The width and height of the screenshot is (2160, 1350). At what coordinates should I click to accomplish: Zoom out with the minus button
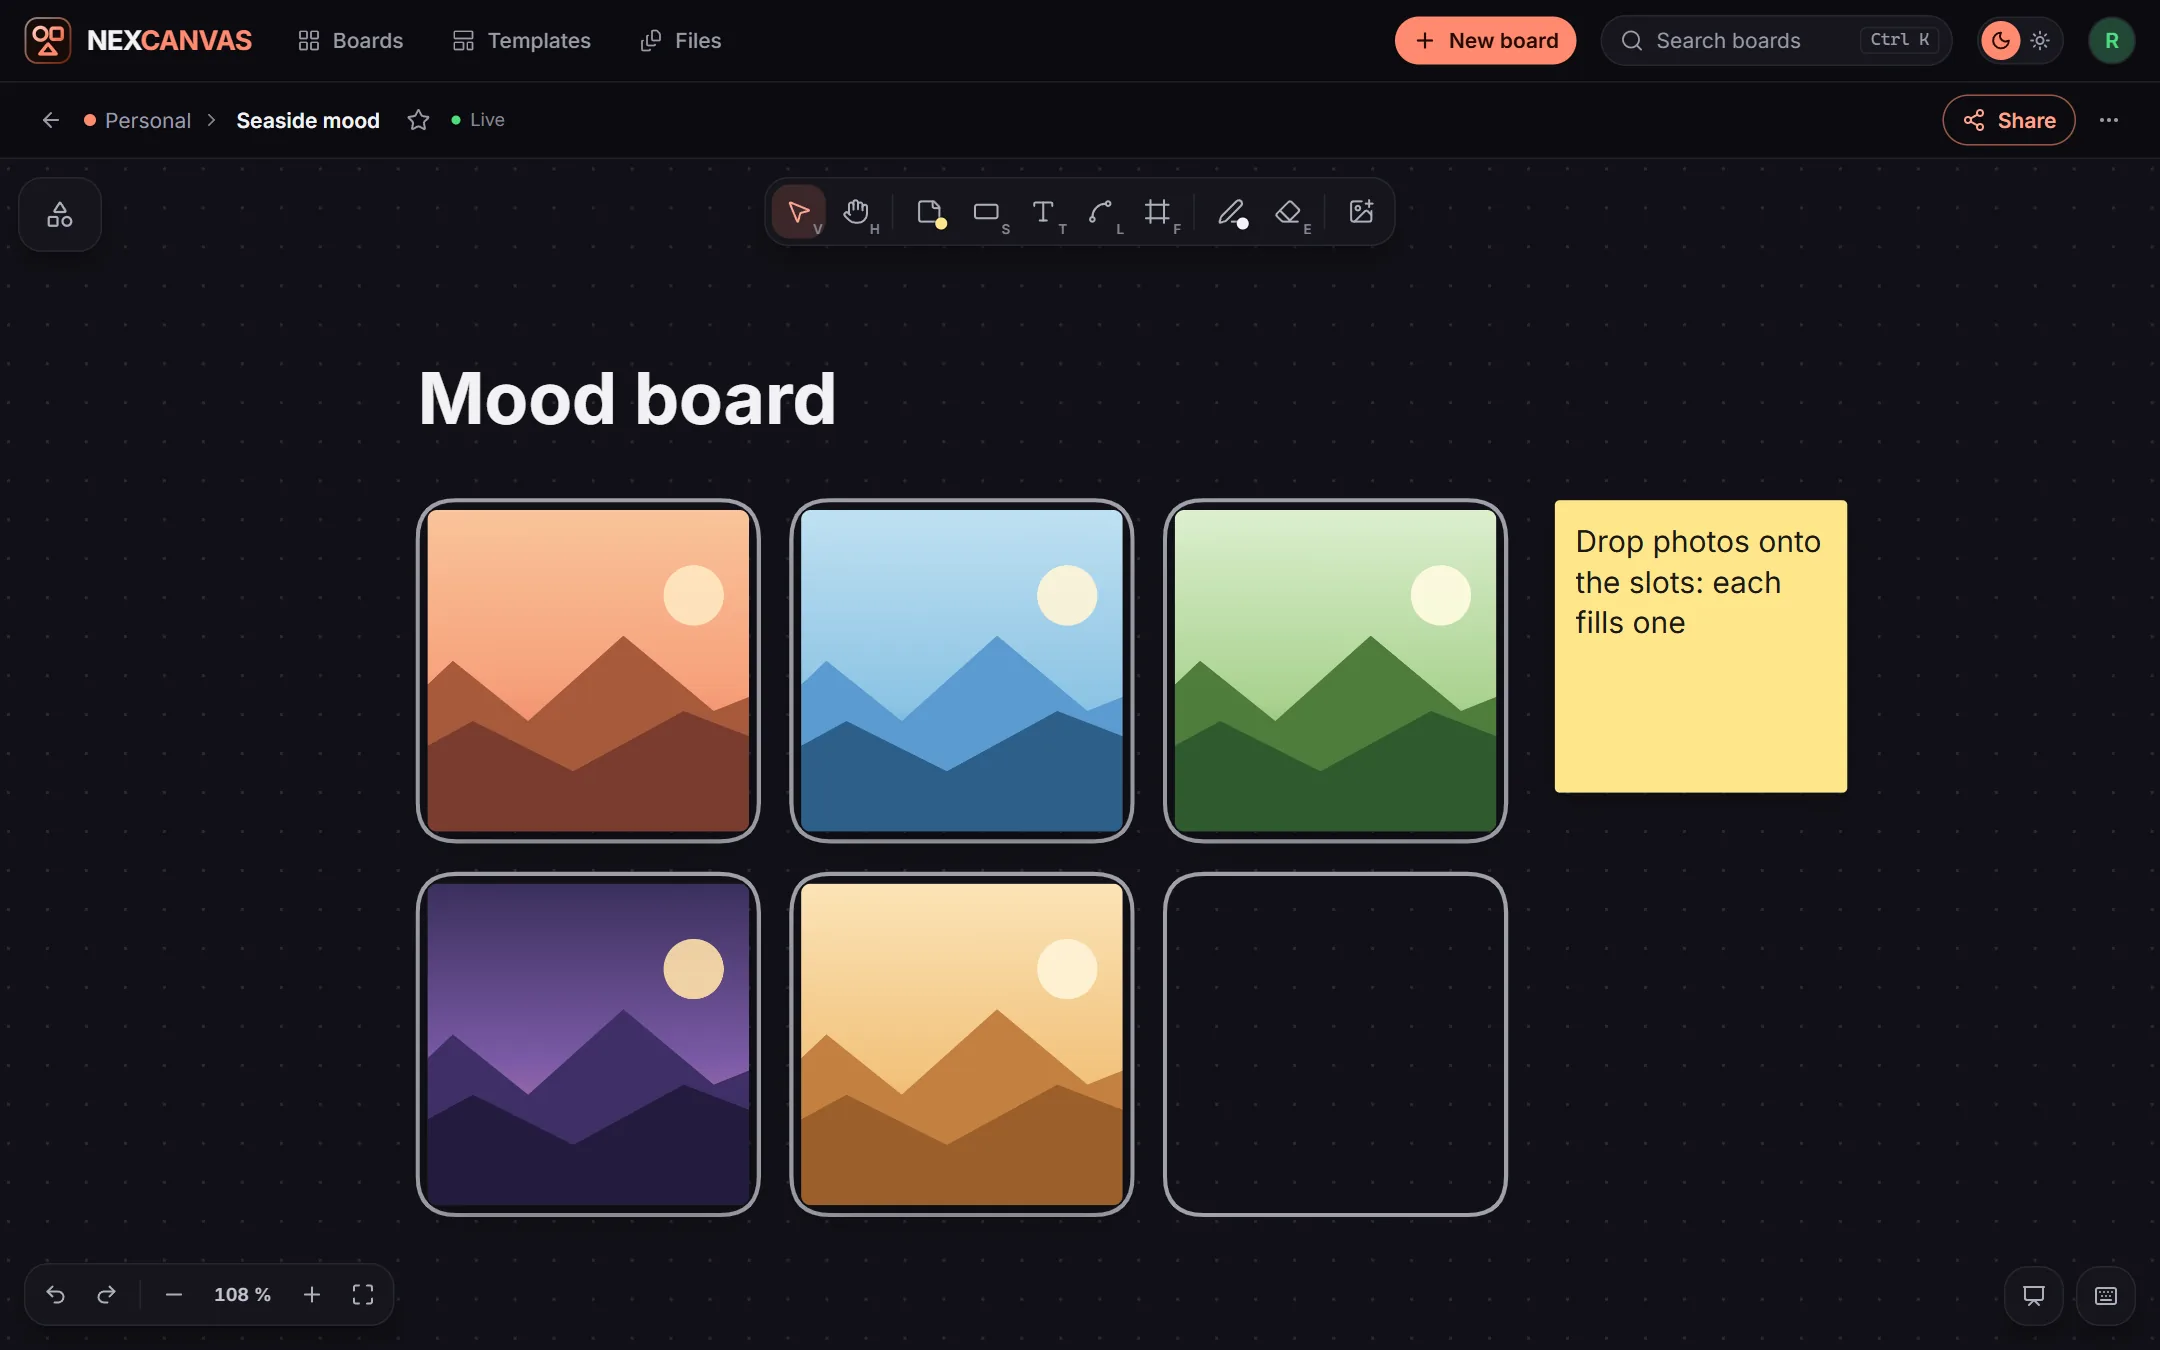[174, 1295]
